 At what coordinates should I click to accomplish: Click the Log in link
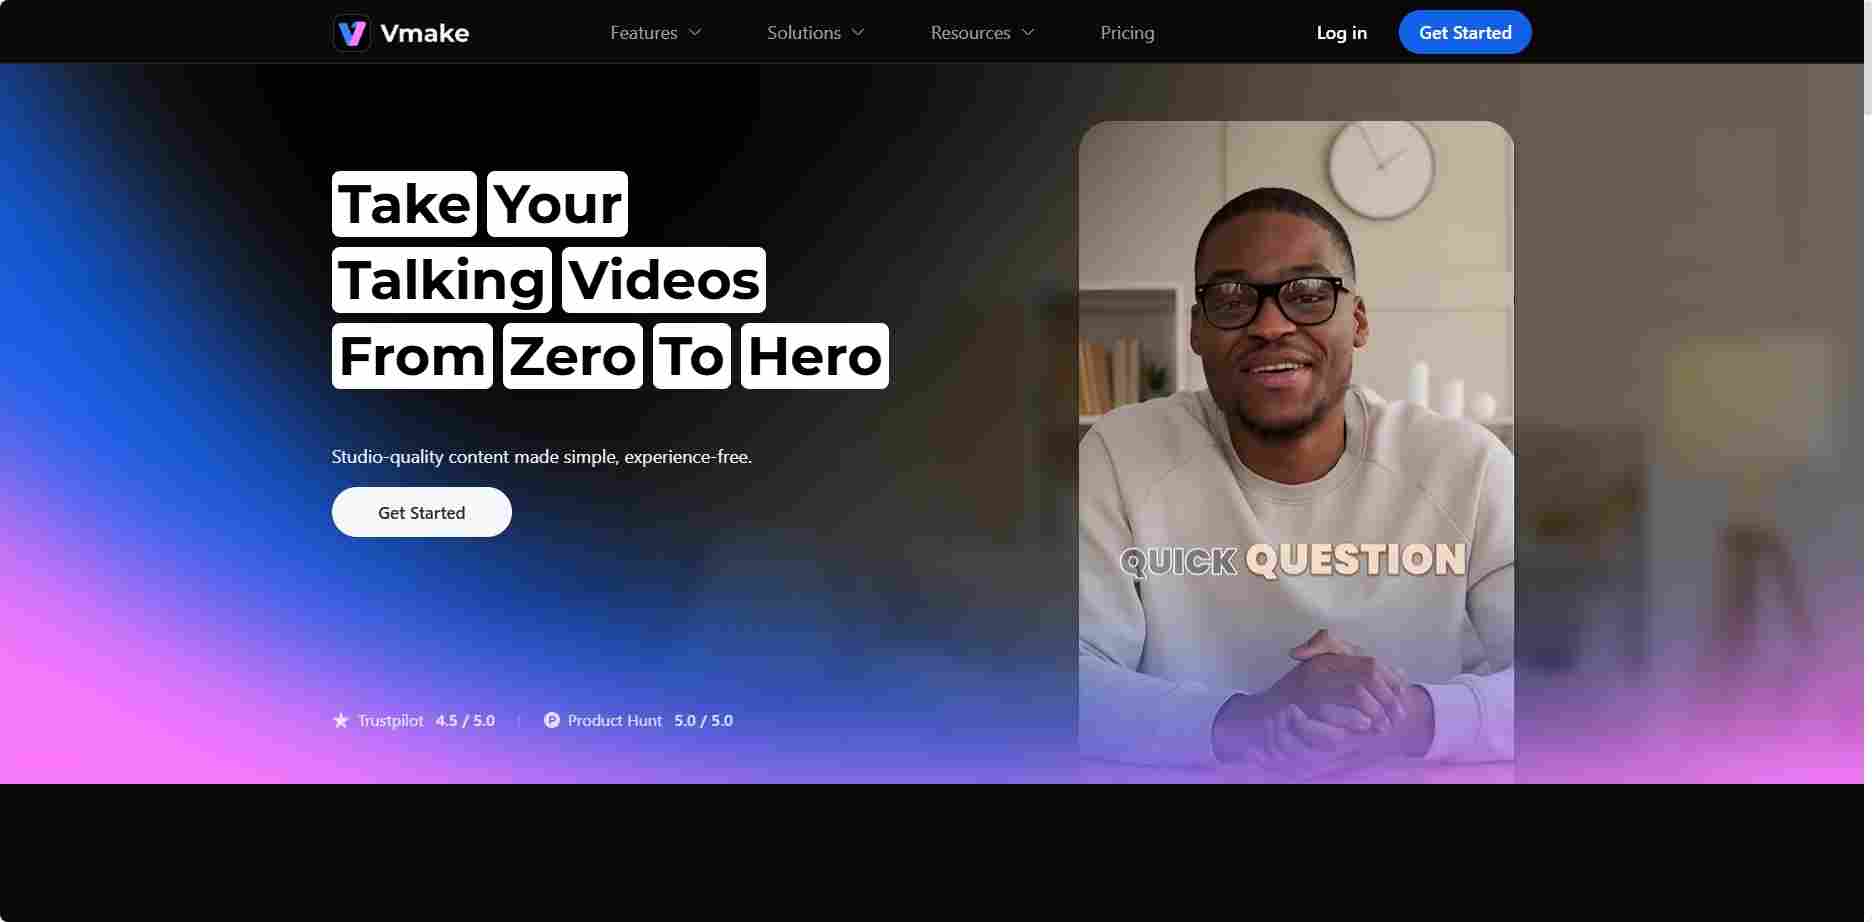tap(1341, 33)
